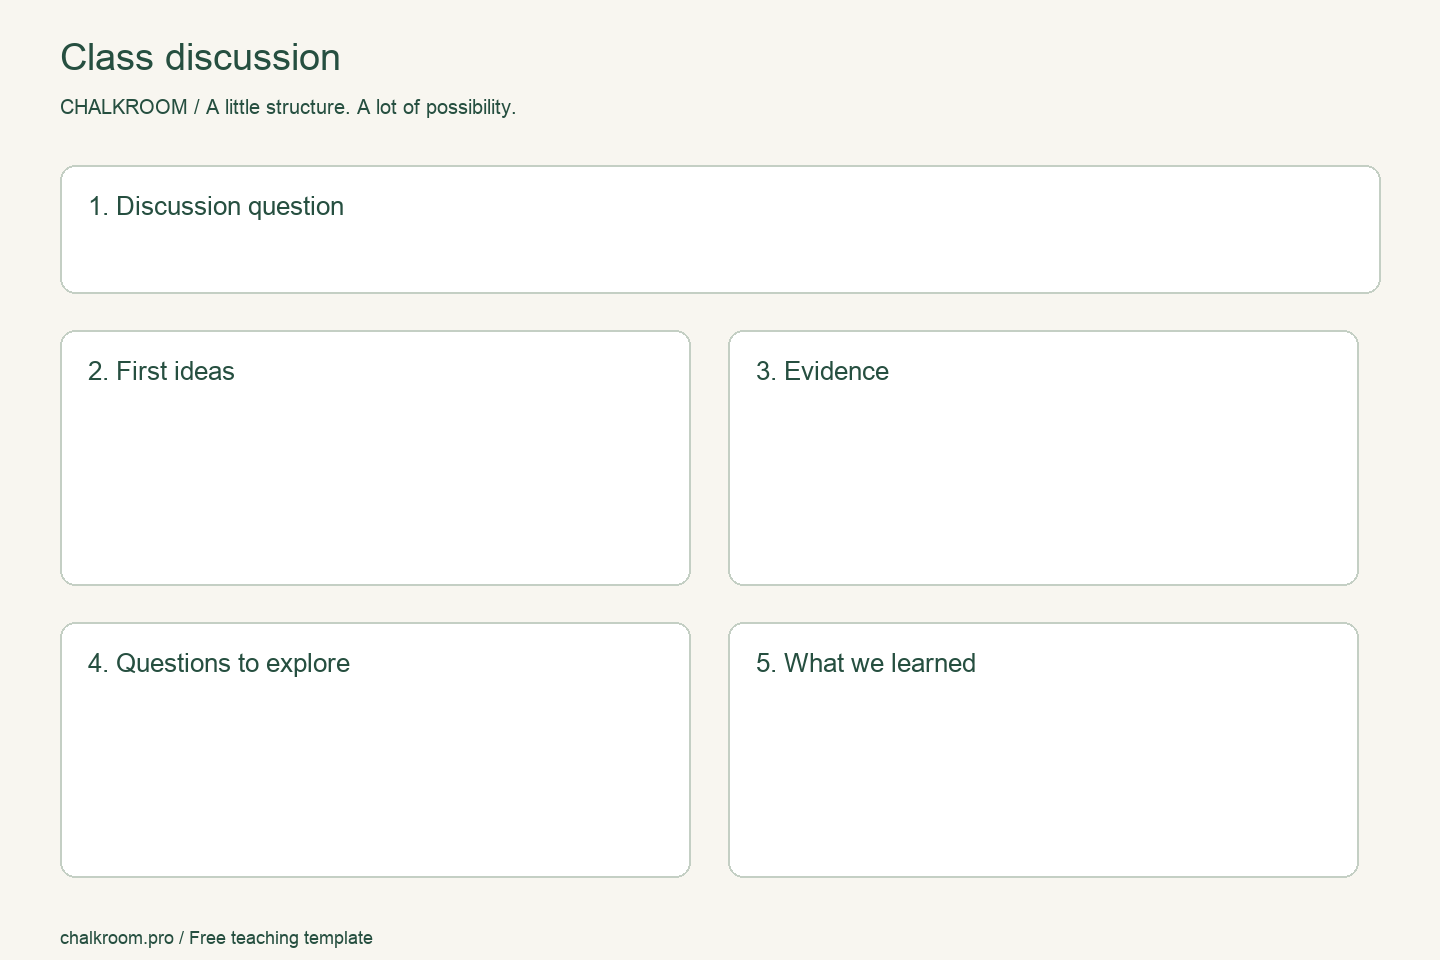
Task: Click the 'Class discussion' page title
Action: [200, 58]
